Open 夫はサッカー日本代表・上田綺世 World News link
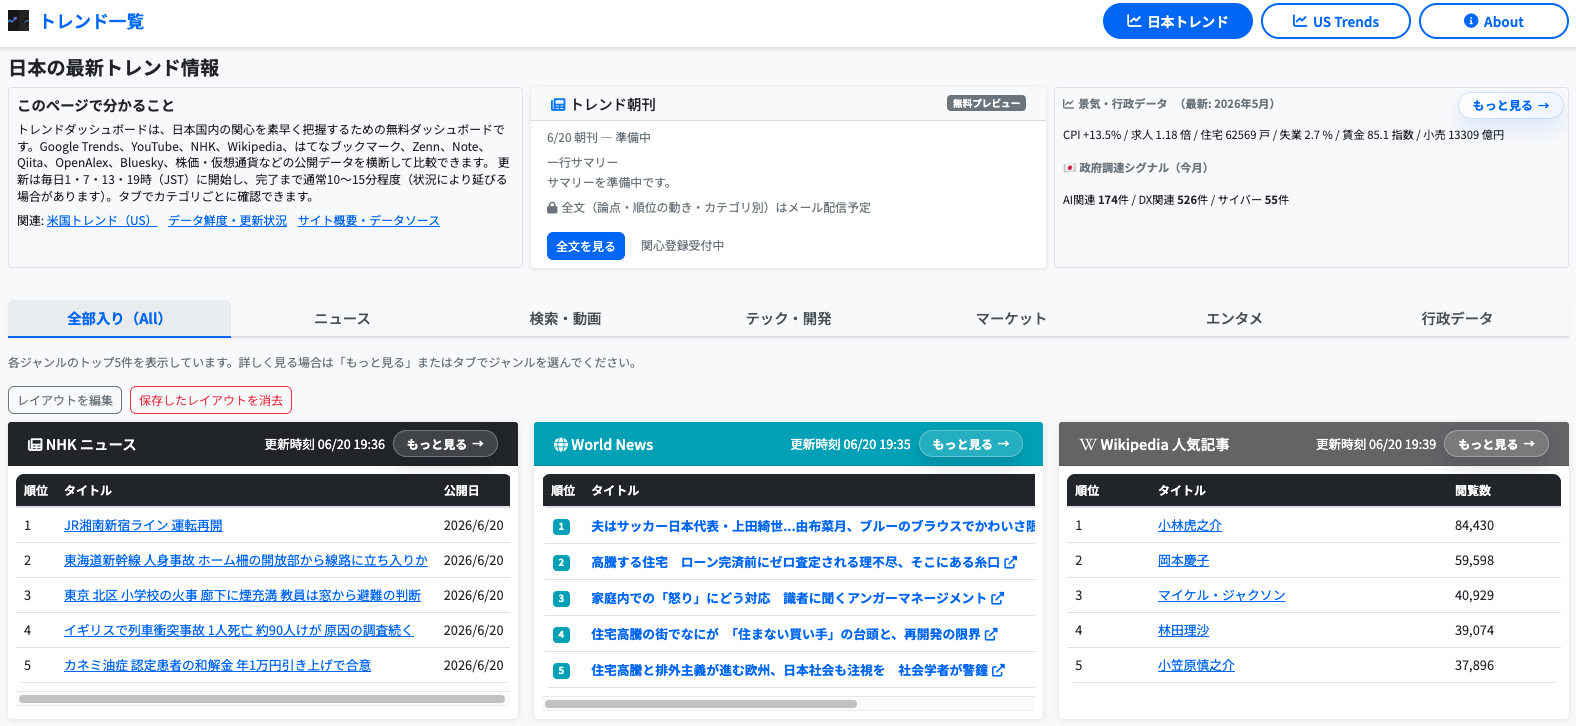Viewport: 1576px width, 726px height. [x=813, y=526]
